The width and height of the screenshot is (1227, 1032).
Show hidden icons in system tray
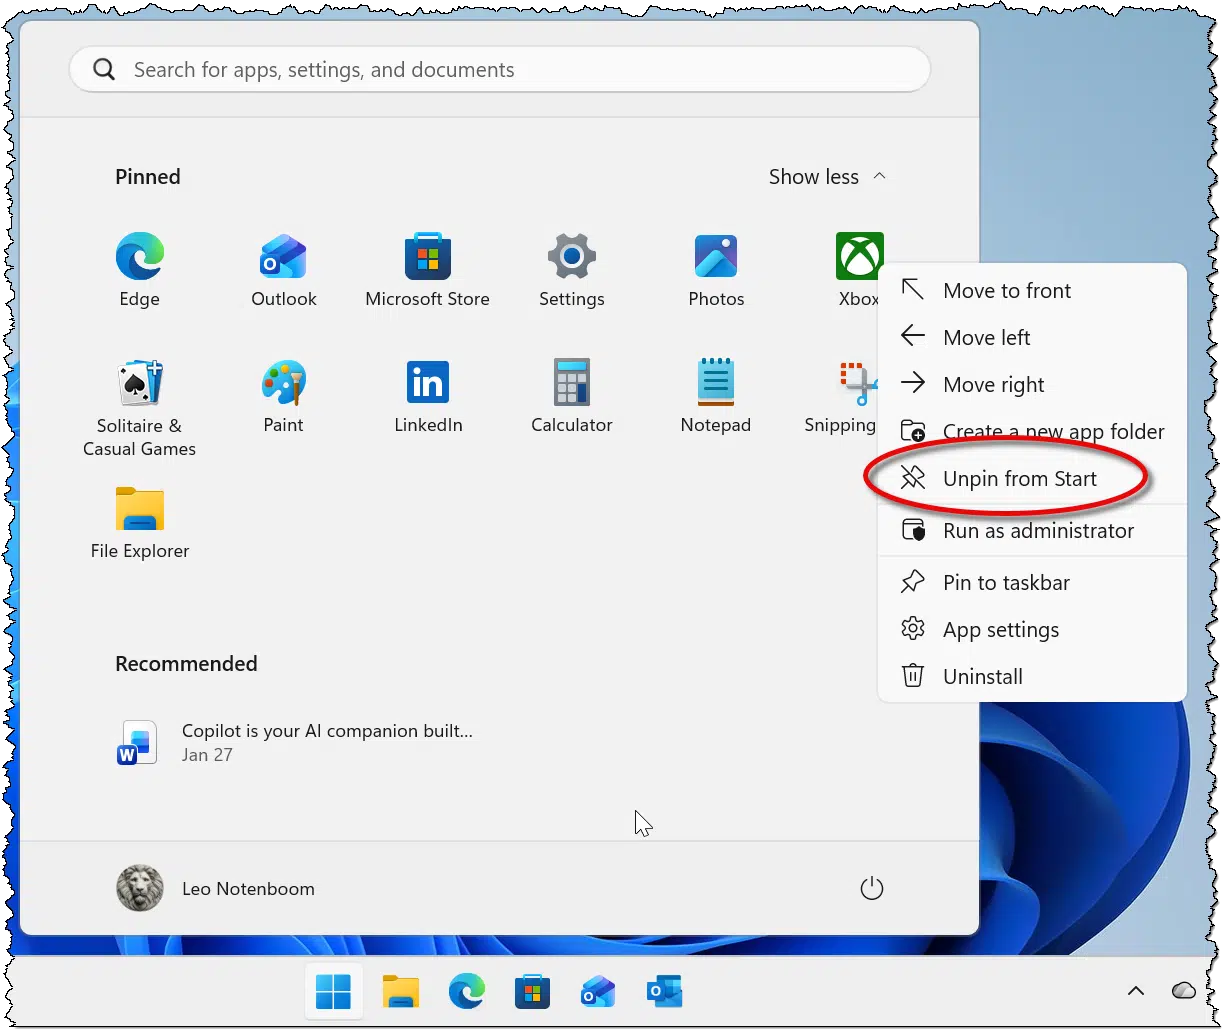click(1135, 991)
